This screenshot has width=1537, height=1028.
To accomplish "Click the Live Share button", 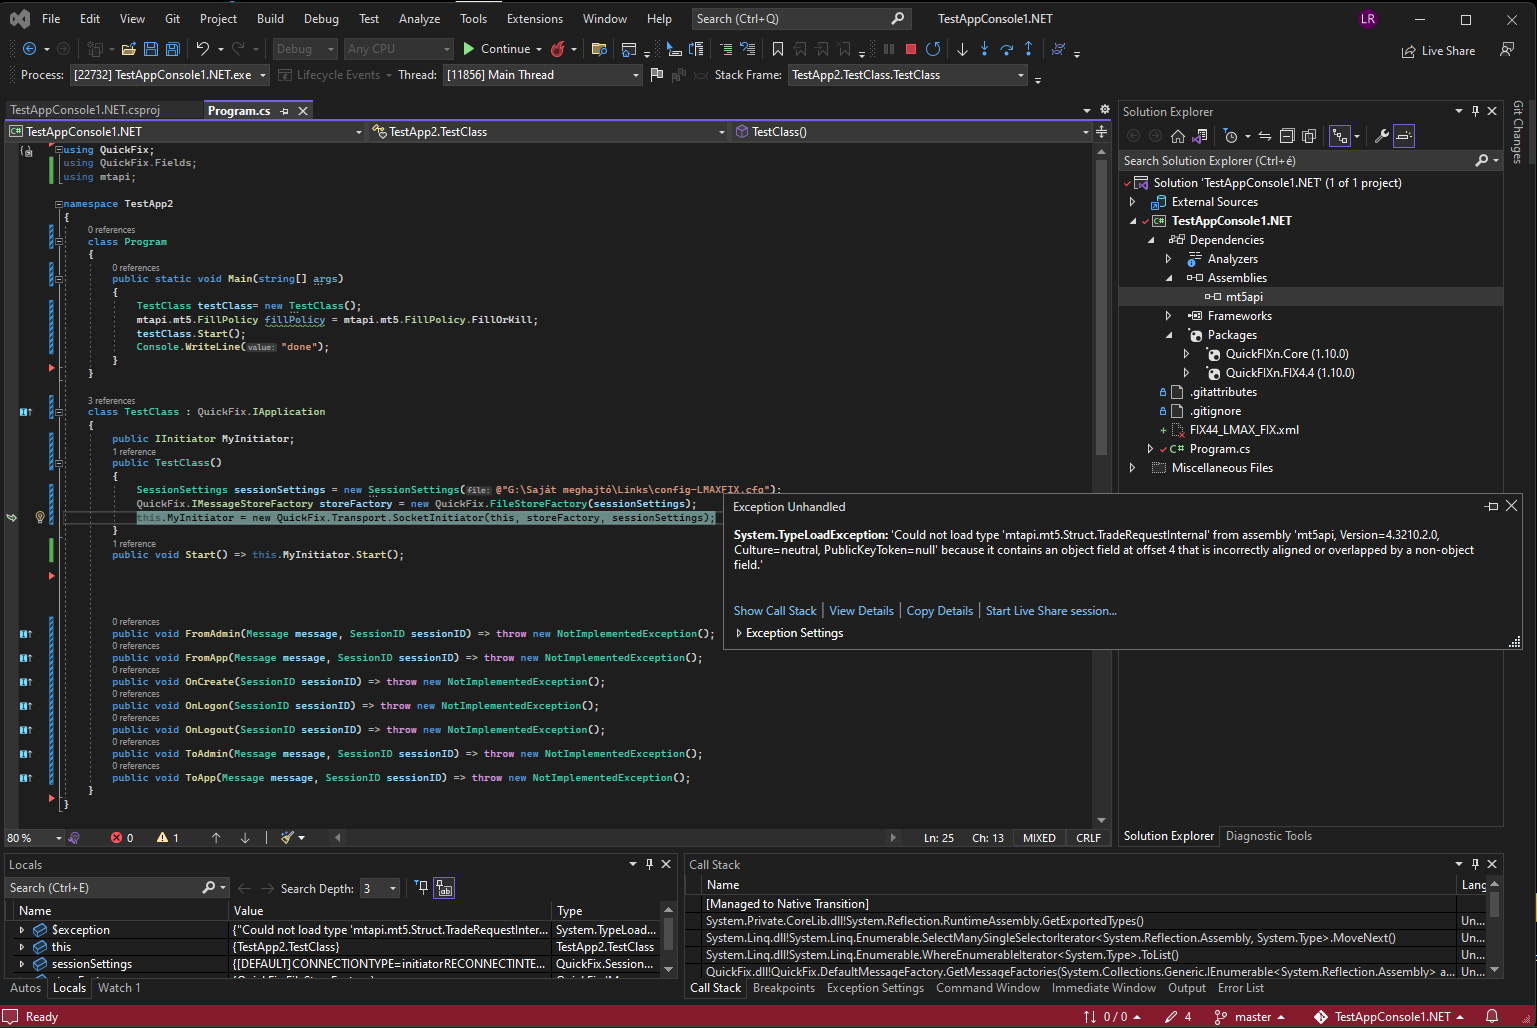I will tap(1438, 51).
